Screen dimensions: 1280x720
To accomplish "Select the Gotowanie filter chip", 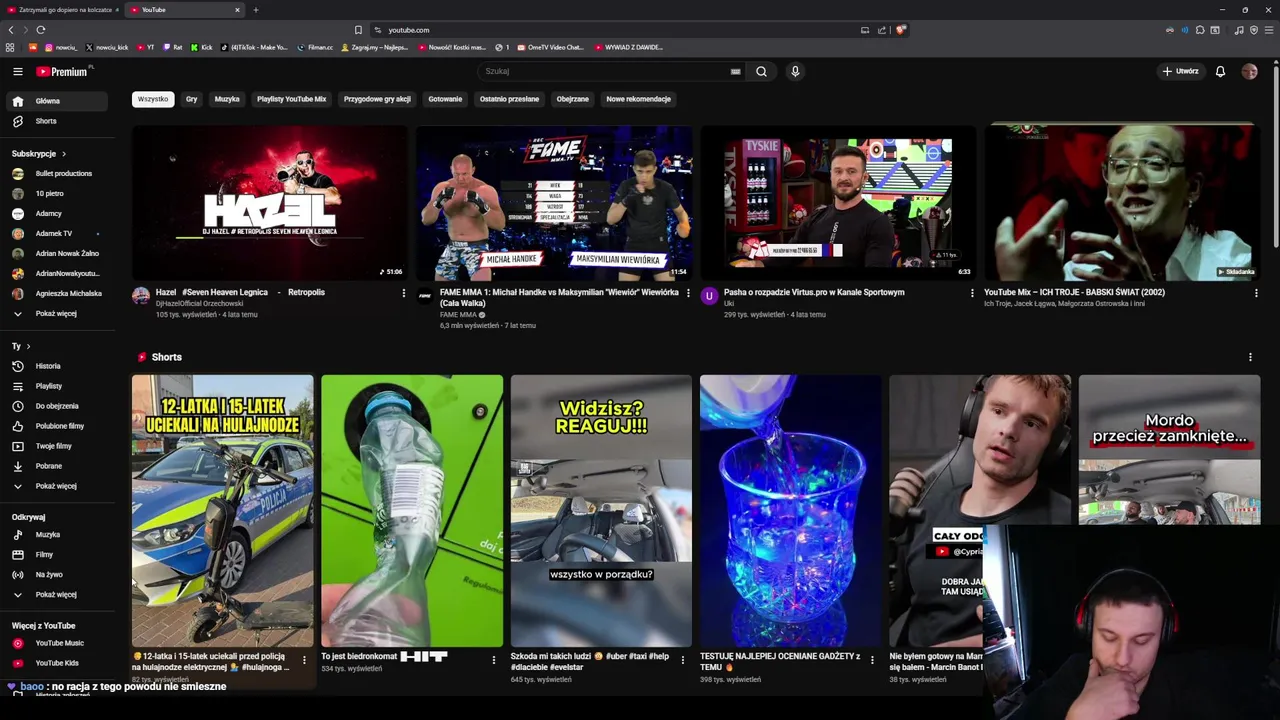I will click(x=445, y=99).
